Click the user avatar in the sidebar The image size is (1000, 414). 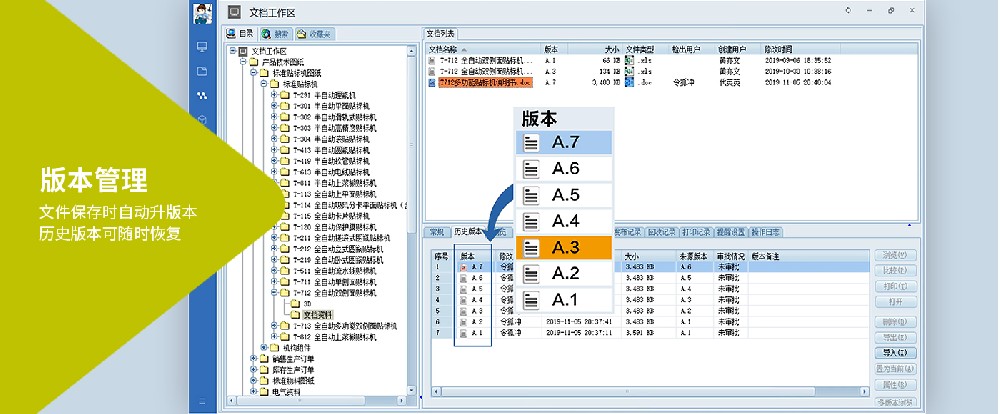[203, 12]
